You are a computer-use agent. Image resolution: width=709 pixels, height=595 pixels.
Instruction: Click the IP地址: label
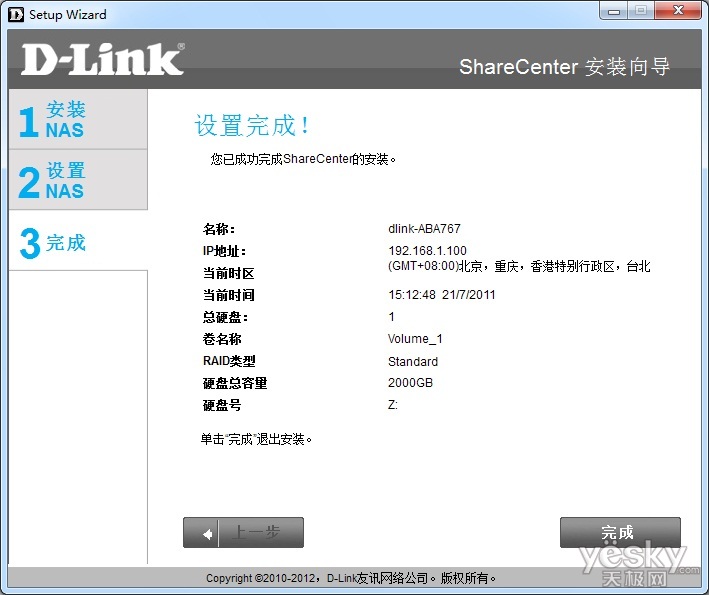click(224, 251)
